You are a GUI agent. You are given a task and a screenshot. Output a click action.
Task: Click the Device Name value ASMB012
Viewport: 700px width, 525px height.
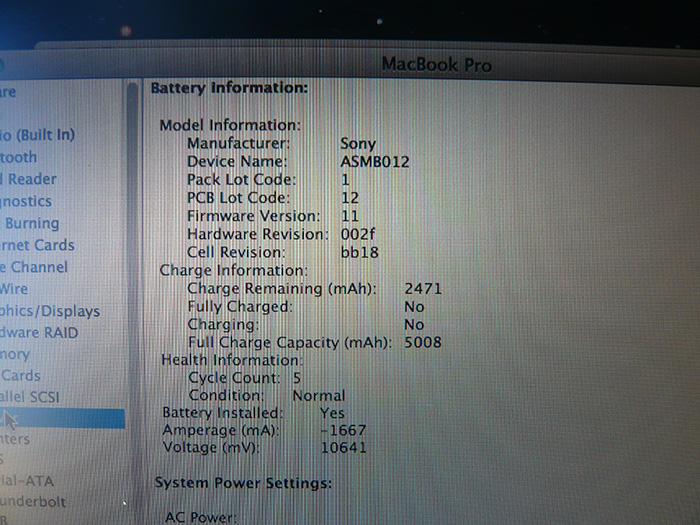tap(375, 162)
